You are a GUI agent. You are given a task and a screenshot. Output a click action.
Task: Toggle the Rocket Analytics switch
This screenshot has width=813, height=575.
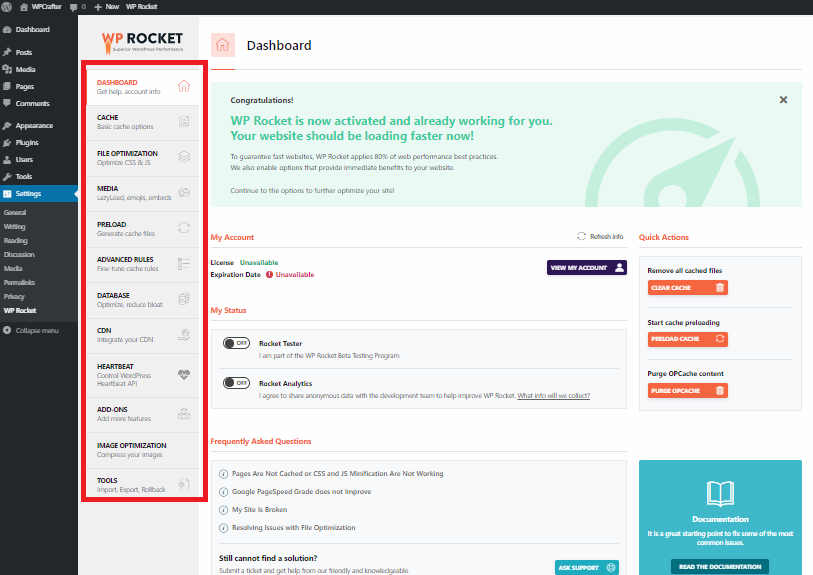click(236, 383)
